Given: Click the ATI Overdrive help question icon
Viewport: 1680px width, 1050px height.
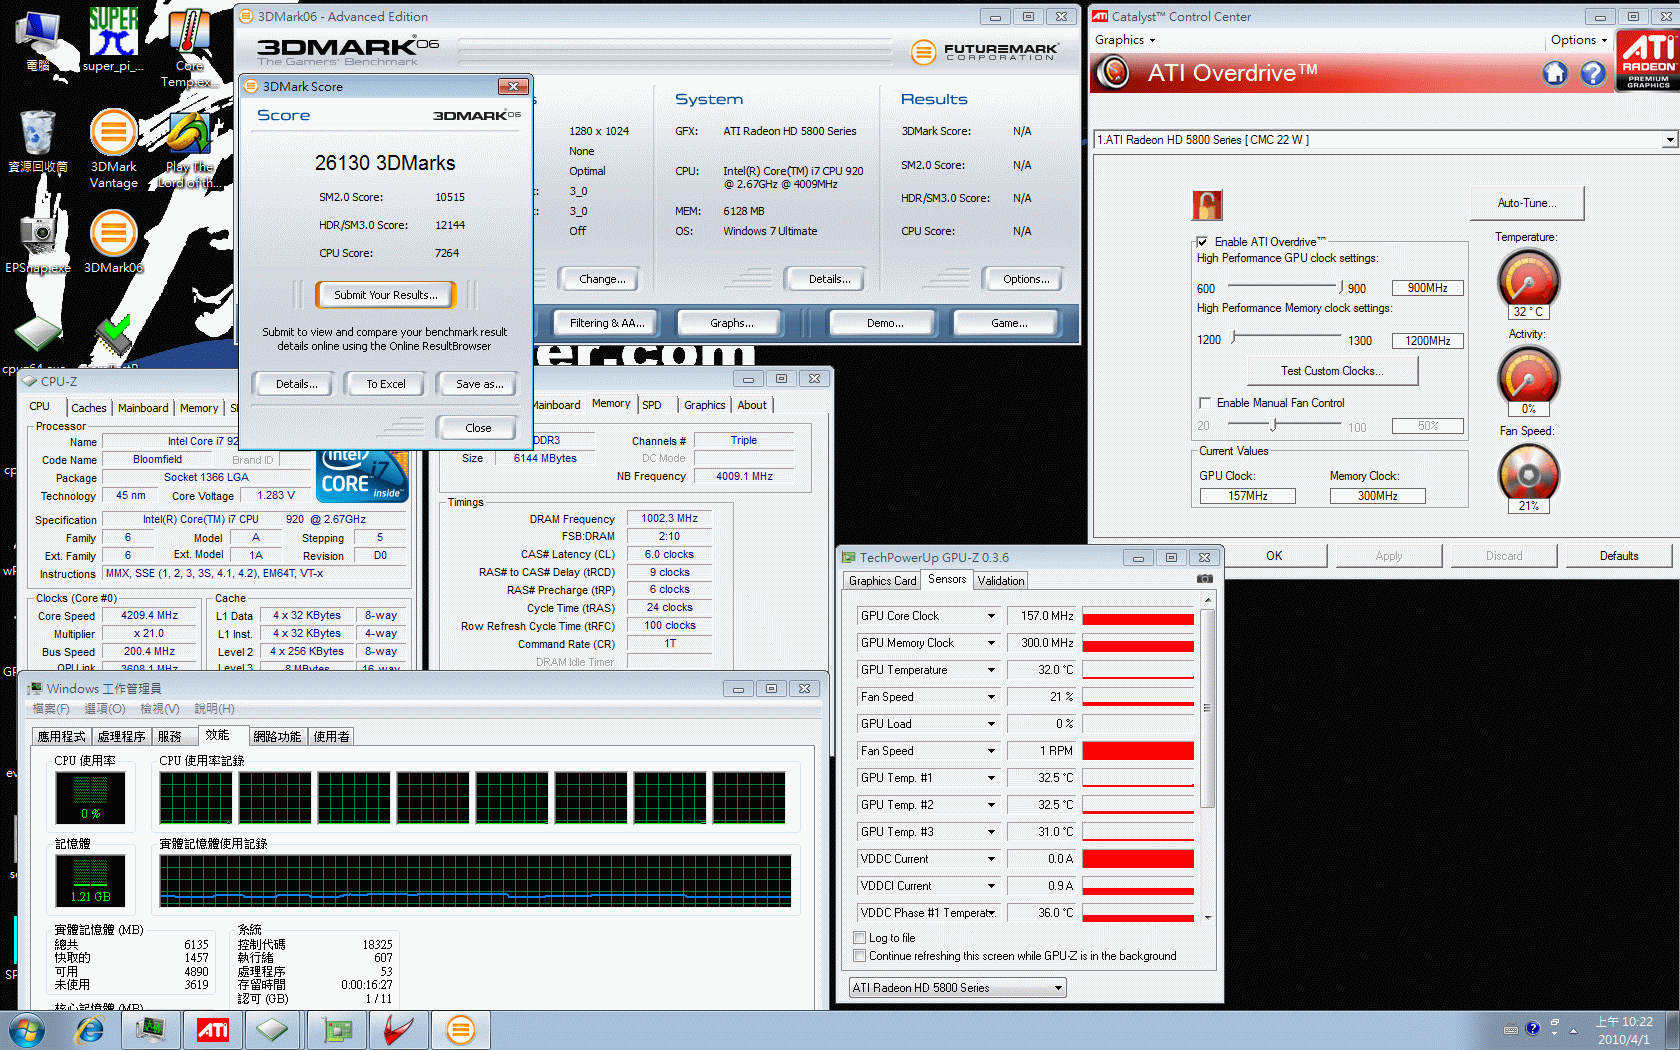Looking at the screenshot, I should (1593, 73).
